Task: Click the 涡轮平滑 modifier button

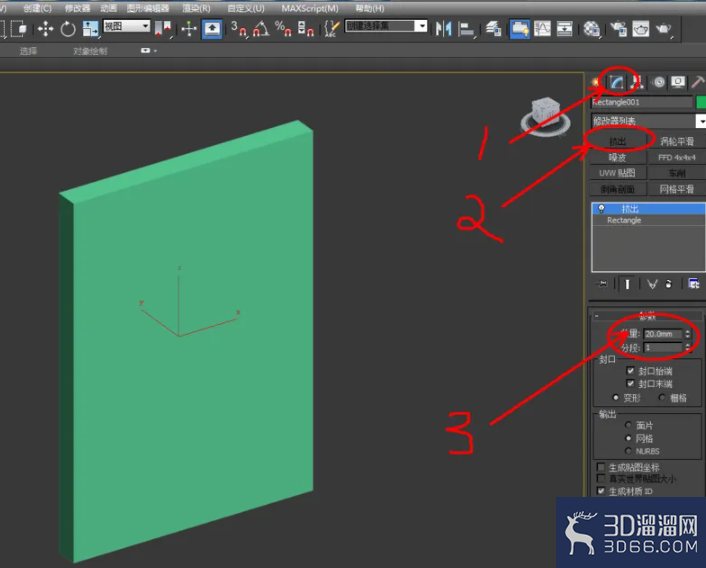Action: point(677,141)
